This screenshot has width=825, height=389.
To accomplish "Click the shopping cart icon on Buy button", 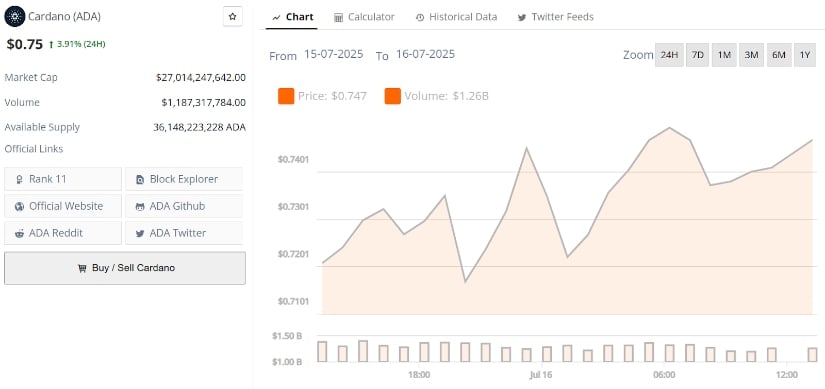I will point(82,268).
